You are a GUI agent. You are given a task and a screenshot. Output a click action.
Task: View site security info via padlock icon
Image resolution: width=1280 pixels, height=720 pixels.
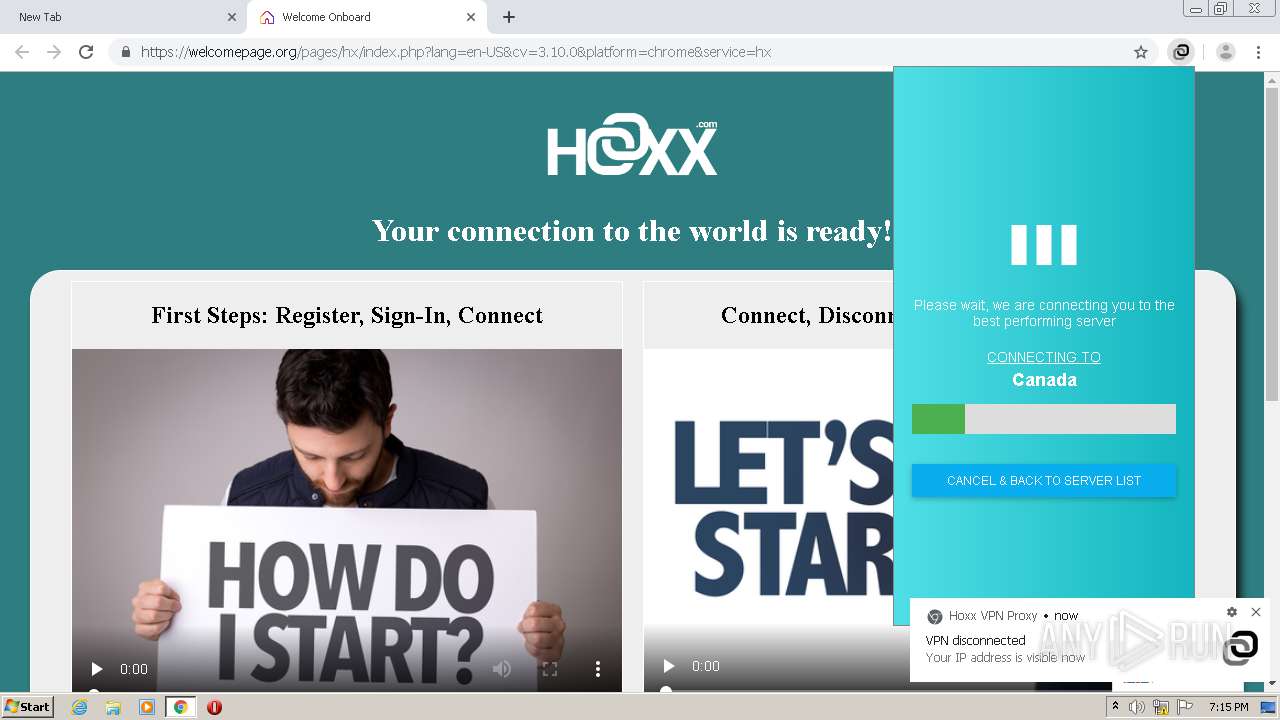[125, 52]
